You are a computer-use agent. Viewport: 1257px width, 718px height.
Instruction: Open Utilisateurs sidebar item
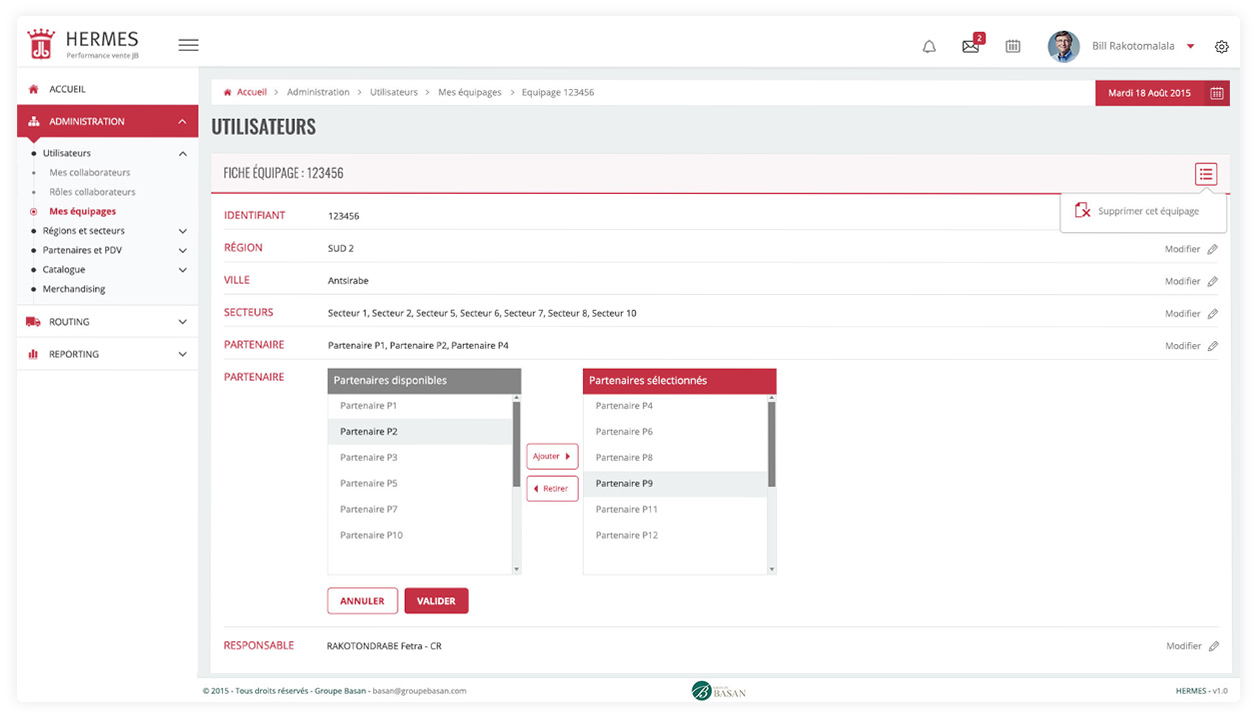[x=67, y=153]
